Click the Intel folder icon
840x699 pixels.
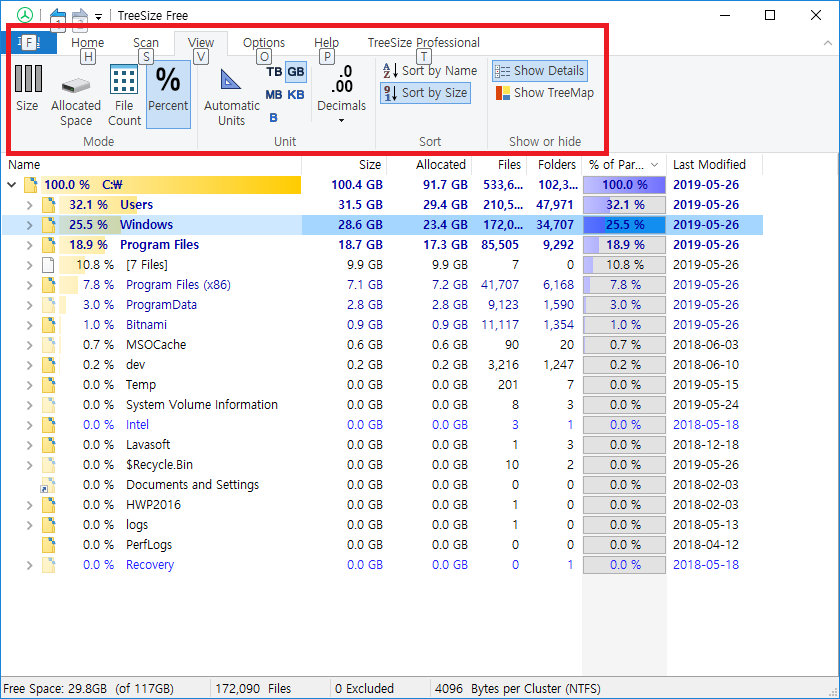point(49,425)
